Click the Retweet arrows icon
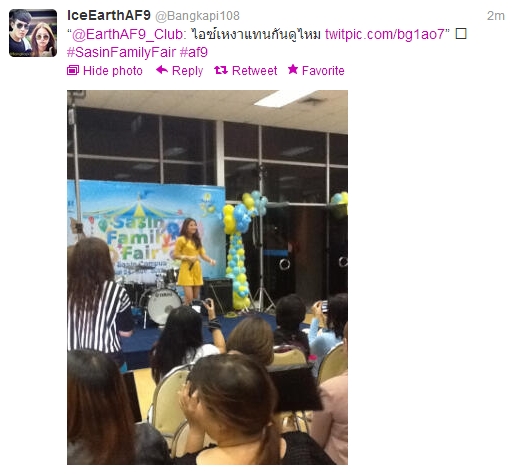This screenshot has width=514, height=474. click(221, 70)
